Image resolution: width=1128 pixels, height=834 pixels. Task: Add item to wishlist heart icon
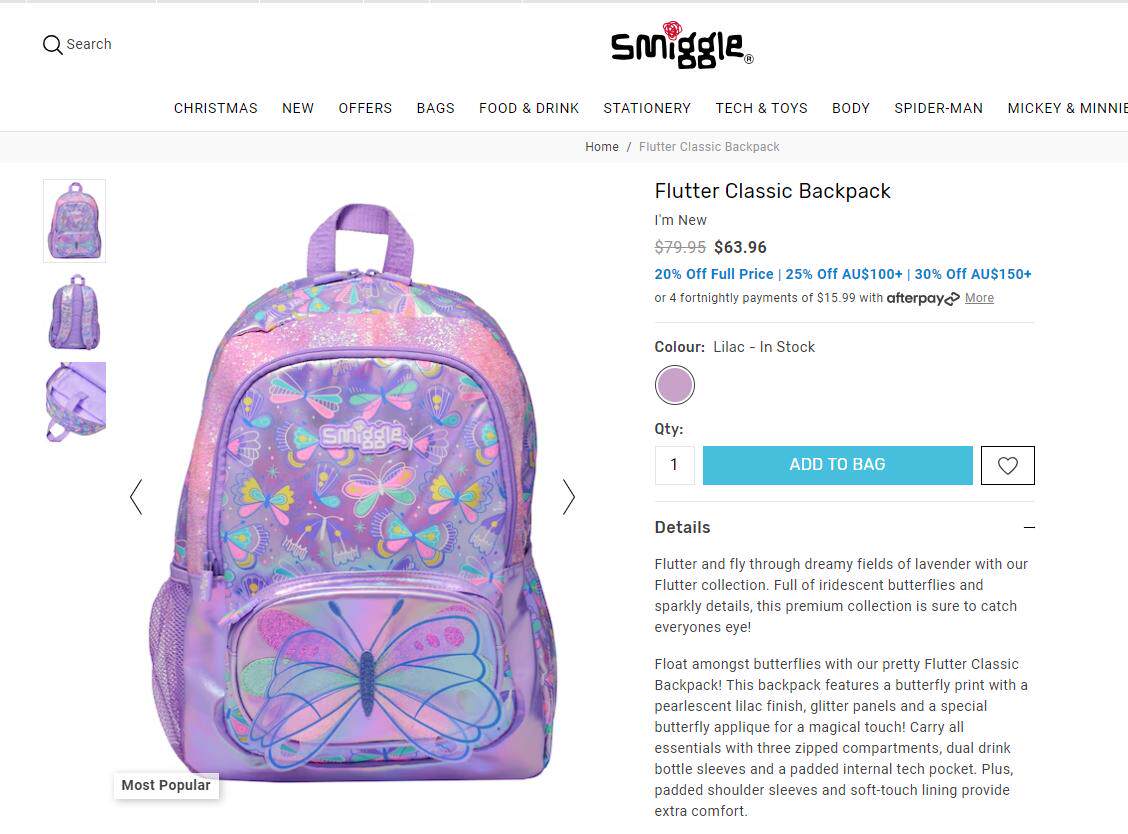(1007, 466)
